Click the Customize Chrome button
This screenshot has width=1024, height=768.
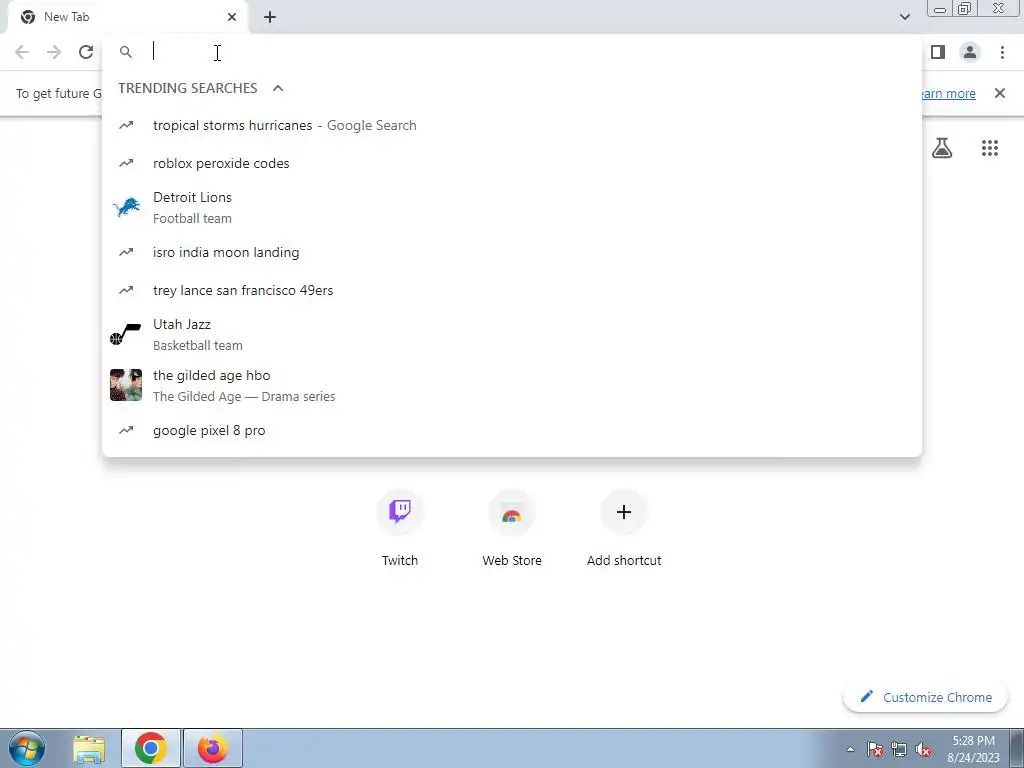(925, 697)
